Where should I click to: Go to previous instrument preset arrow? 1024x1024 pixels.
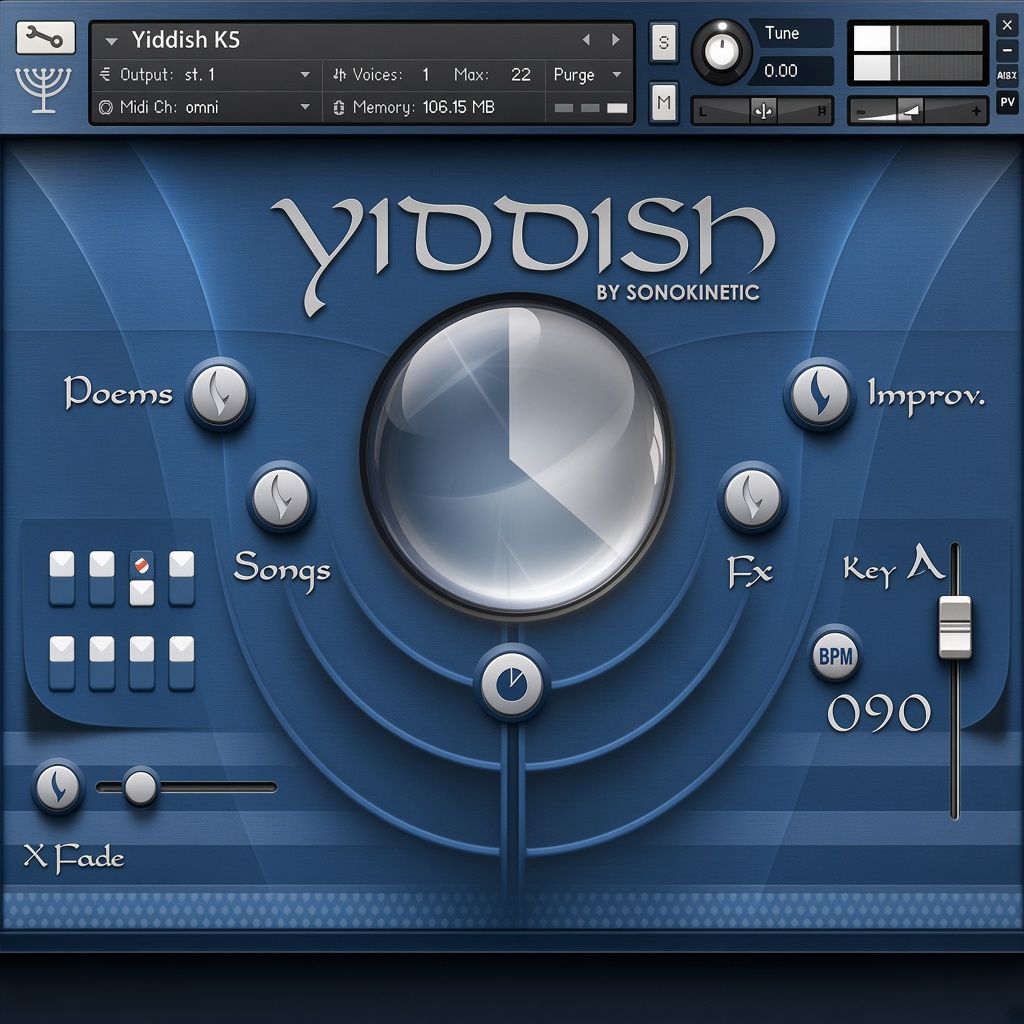[586, 40]
